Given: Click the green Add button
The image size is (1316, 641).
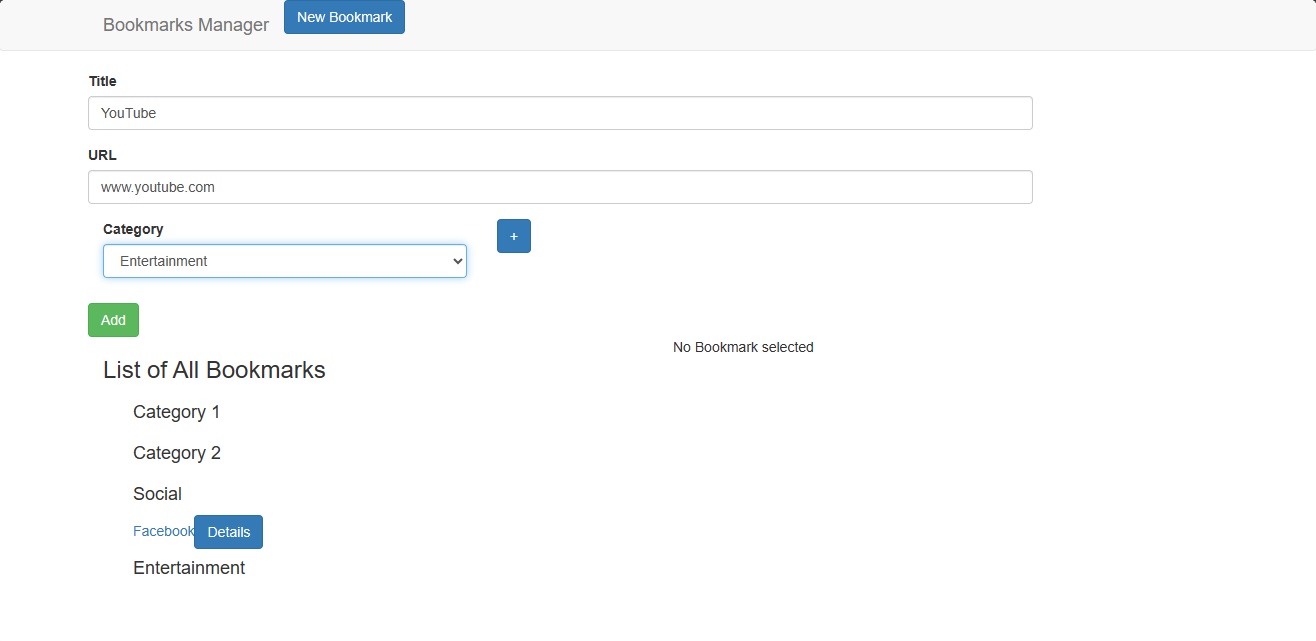Looking at the screenshot, I should point(113,320).
